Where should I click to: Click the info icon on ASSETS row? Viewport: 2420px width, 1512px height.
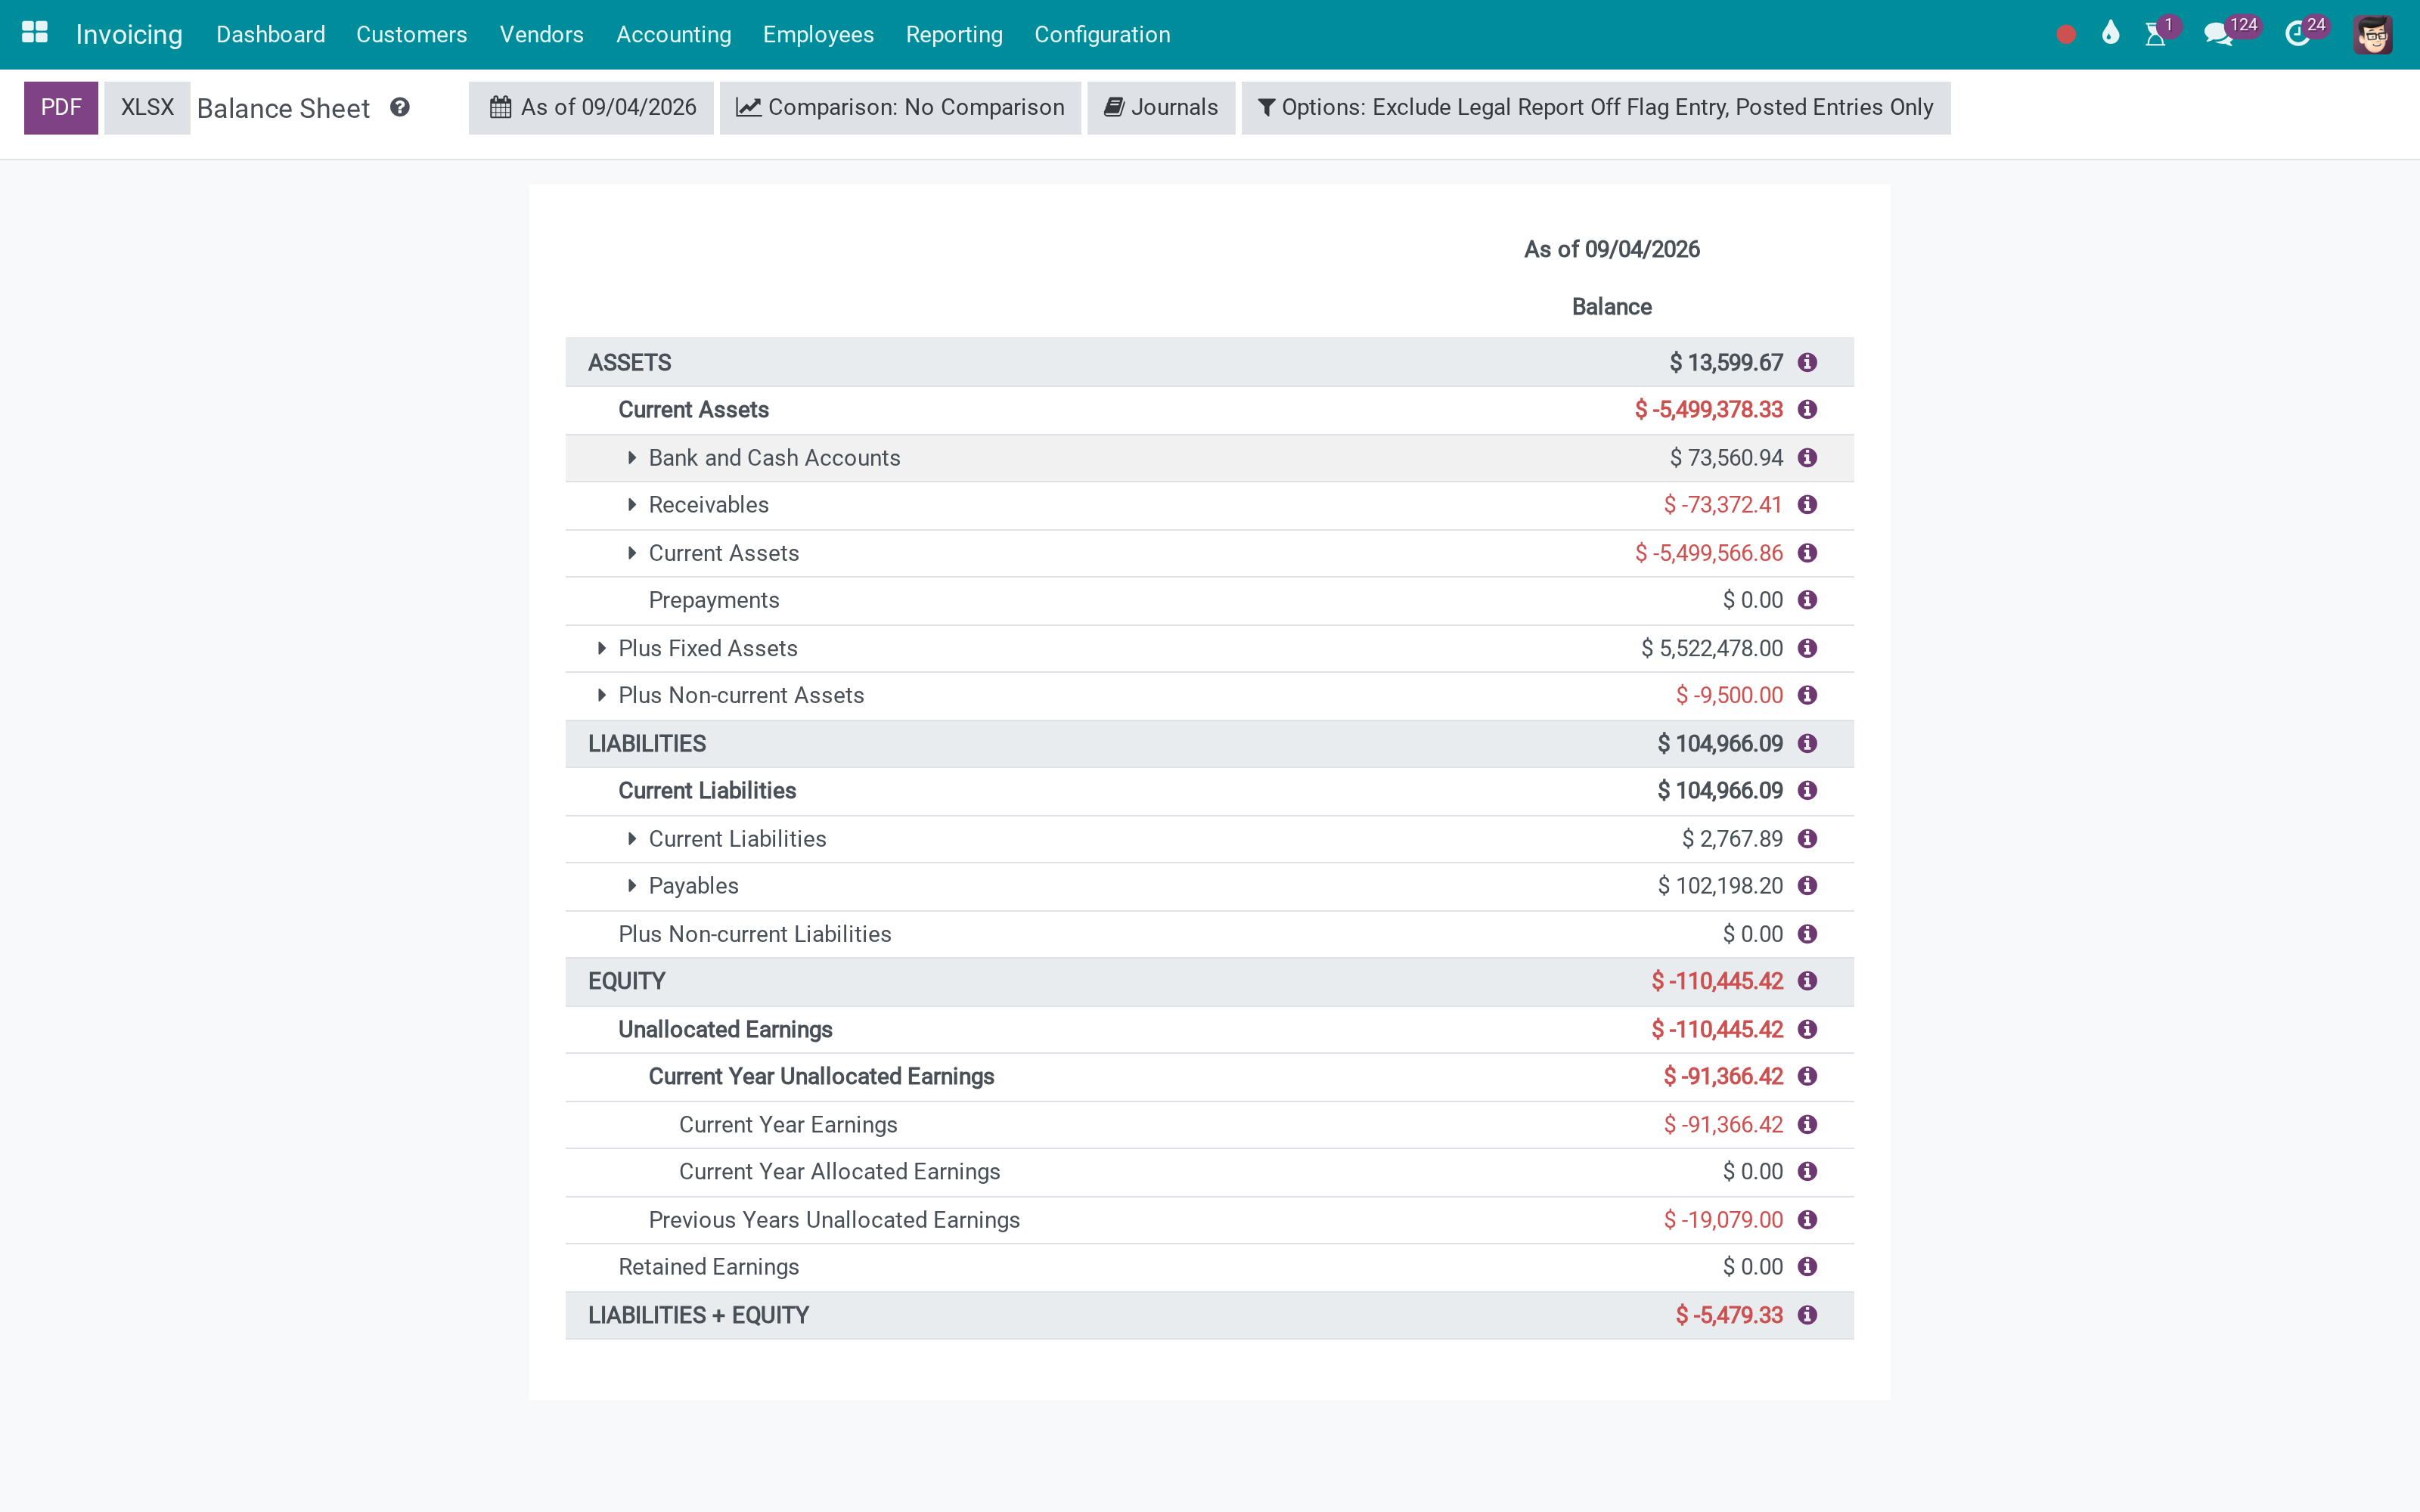pyautogui.click(x=1807, y=362)
